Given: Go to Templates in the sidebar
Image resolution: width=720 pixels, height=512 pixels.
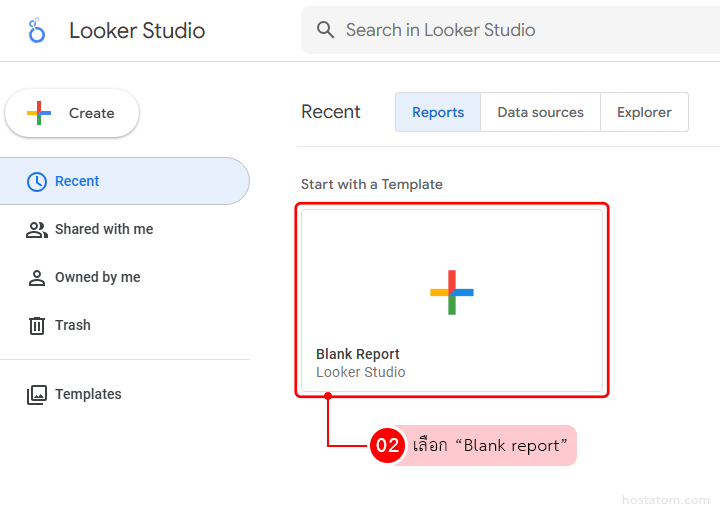Looking at the screenshot, I should point(88,394).
